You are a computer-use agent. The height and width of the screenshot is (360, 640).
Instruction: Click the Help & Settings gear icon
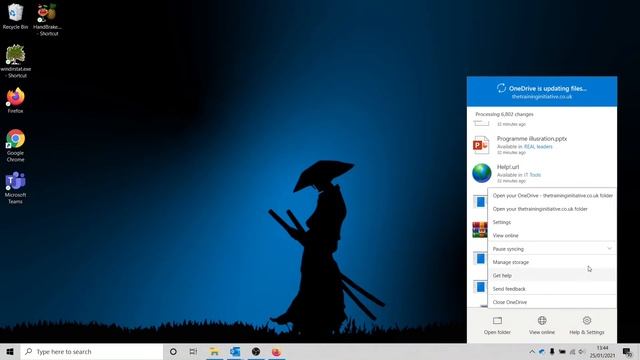587,320
